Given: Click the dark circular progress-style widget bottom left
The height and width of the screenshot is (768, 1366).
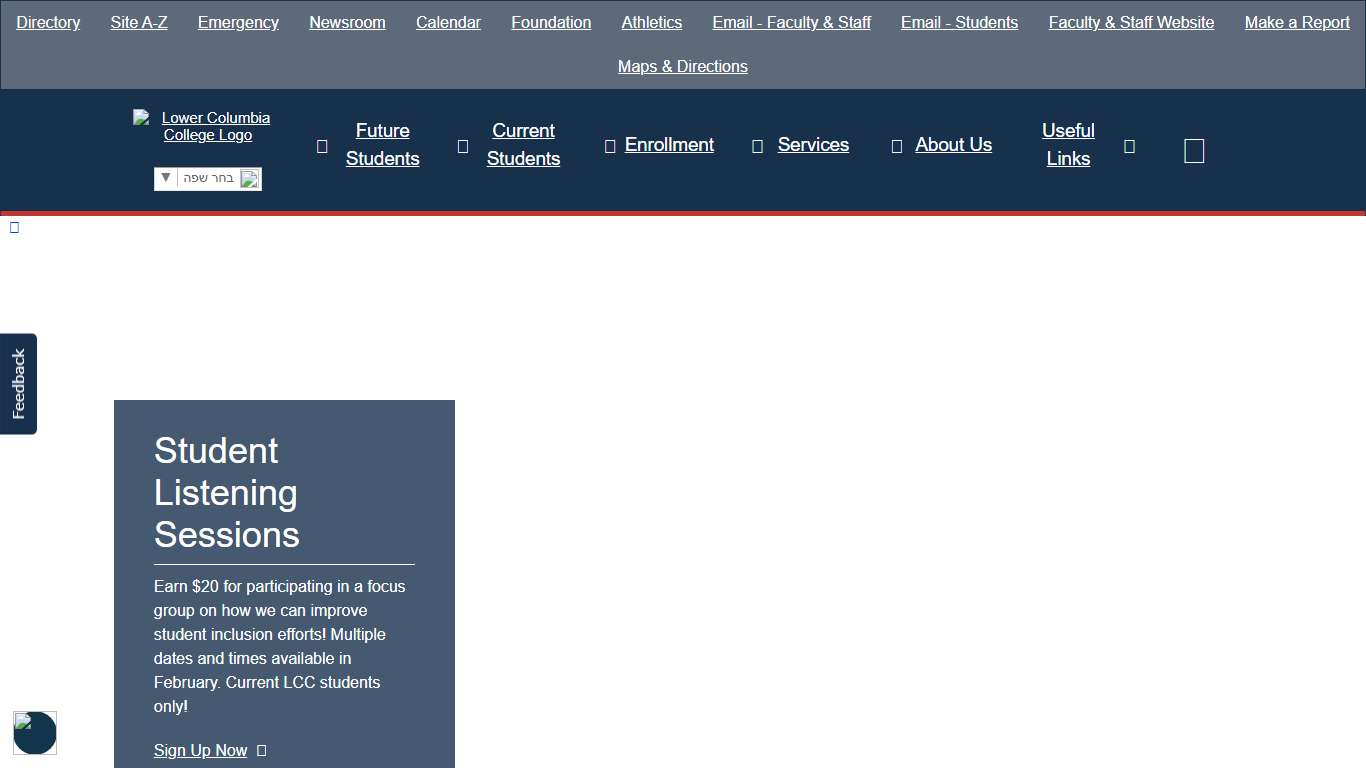Looking at the screenshot, I should [35, 733].
